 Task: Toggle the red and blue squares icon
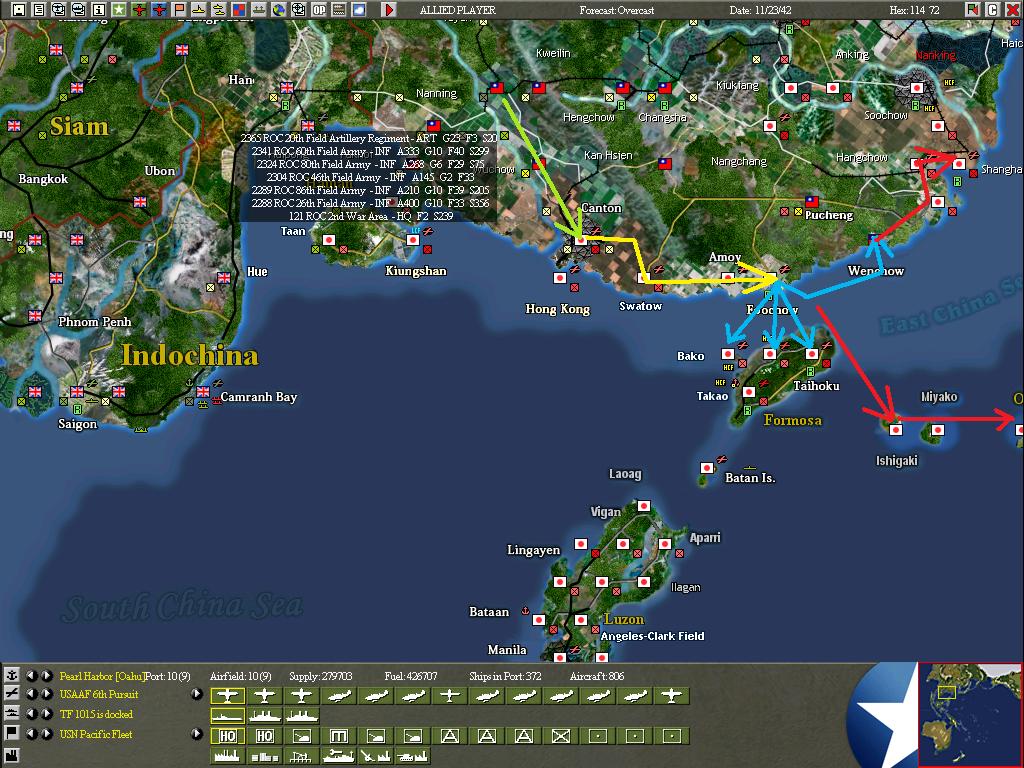(239, 9)
